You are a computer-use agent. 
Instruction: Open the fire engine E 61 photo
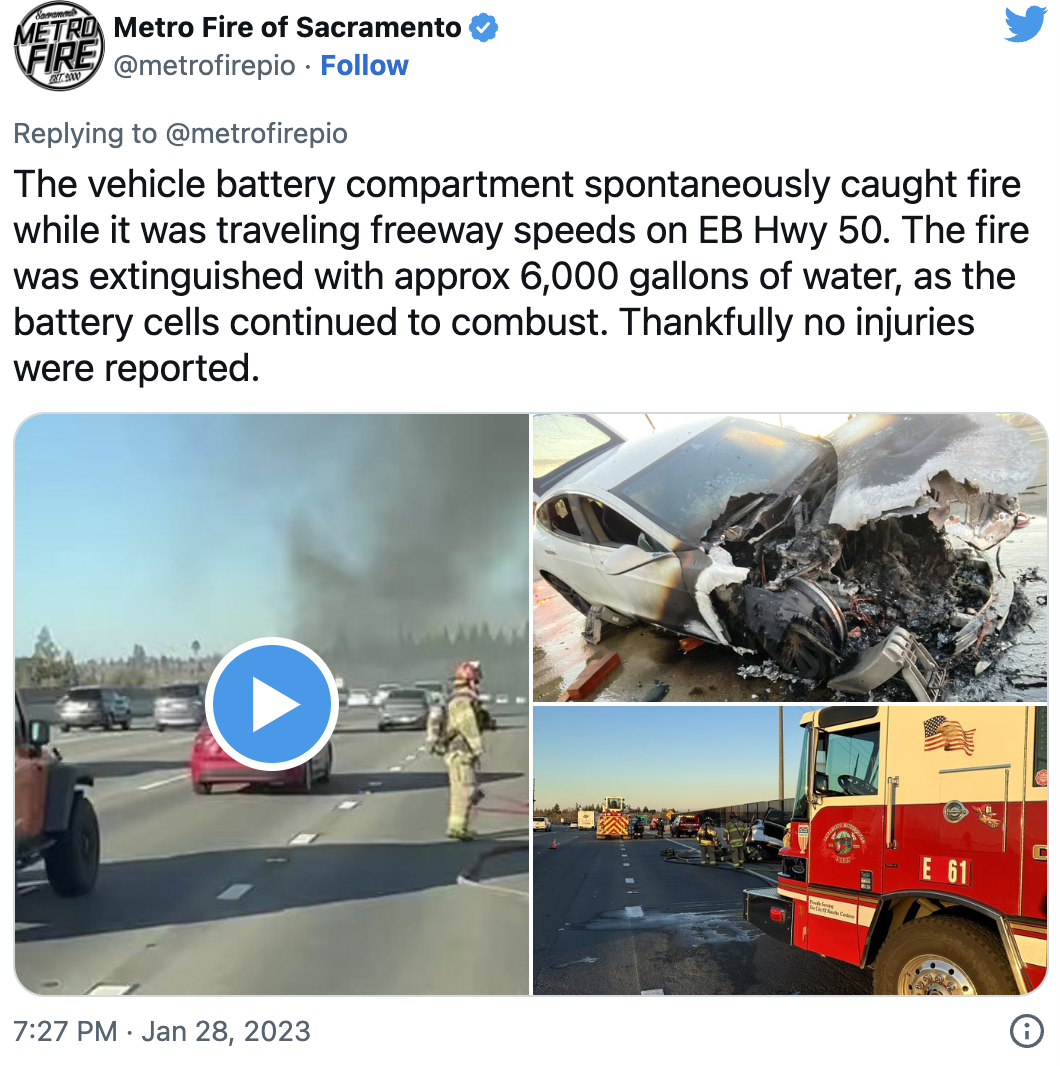789,850
